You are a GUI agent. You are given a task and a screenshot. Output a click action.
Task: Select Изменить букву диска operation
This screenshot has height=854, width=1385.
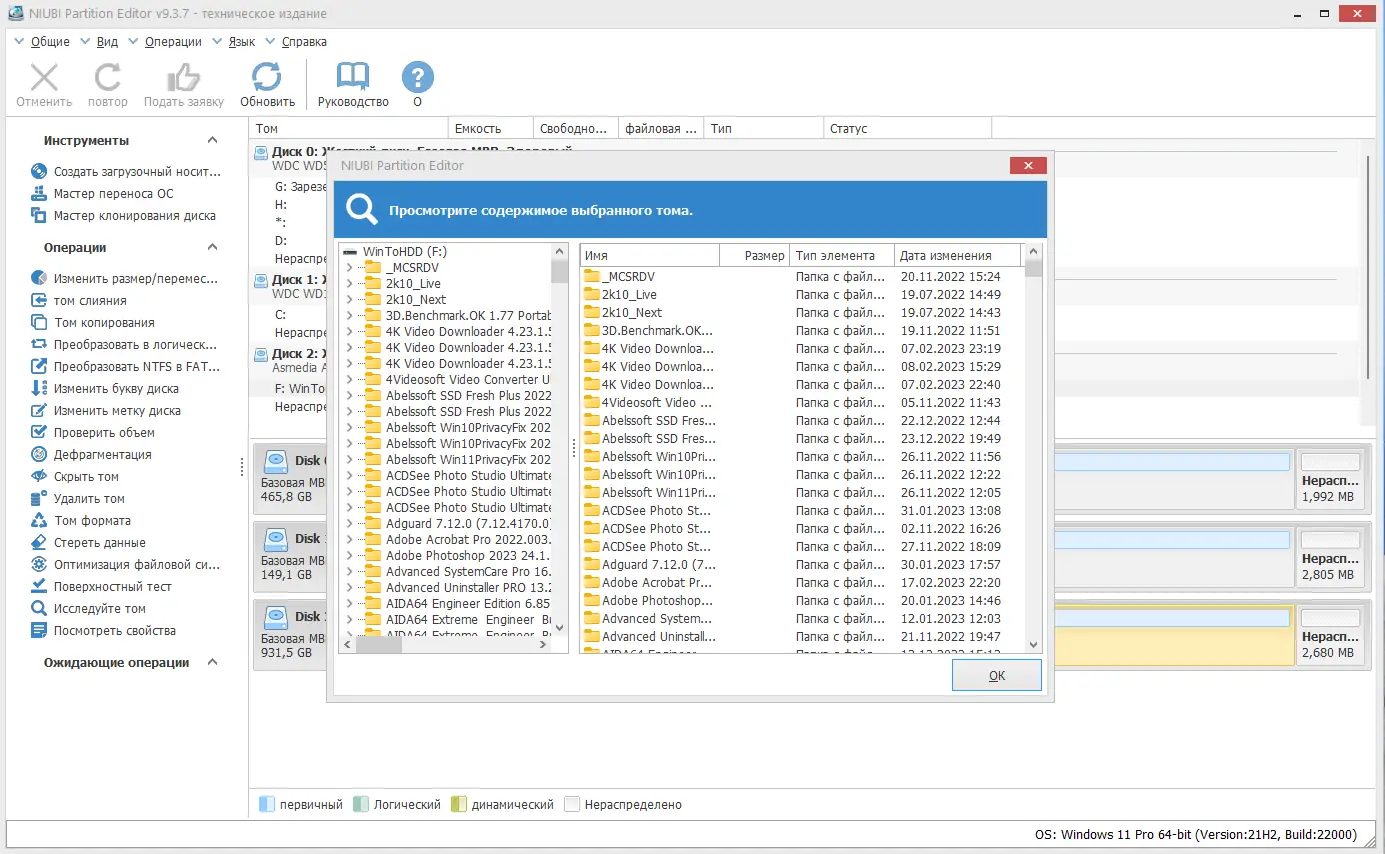[105, 389]
